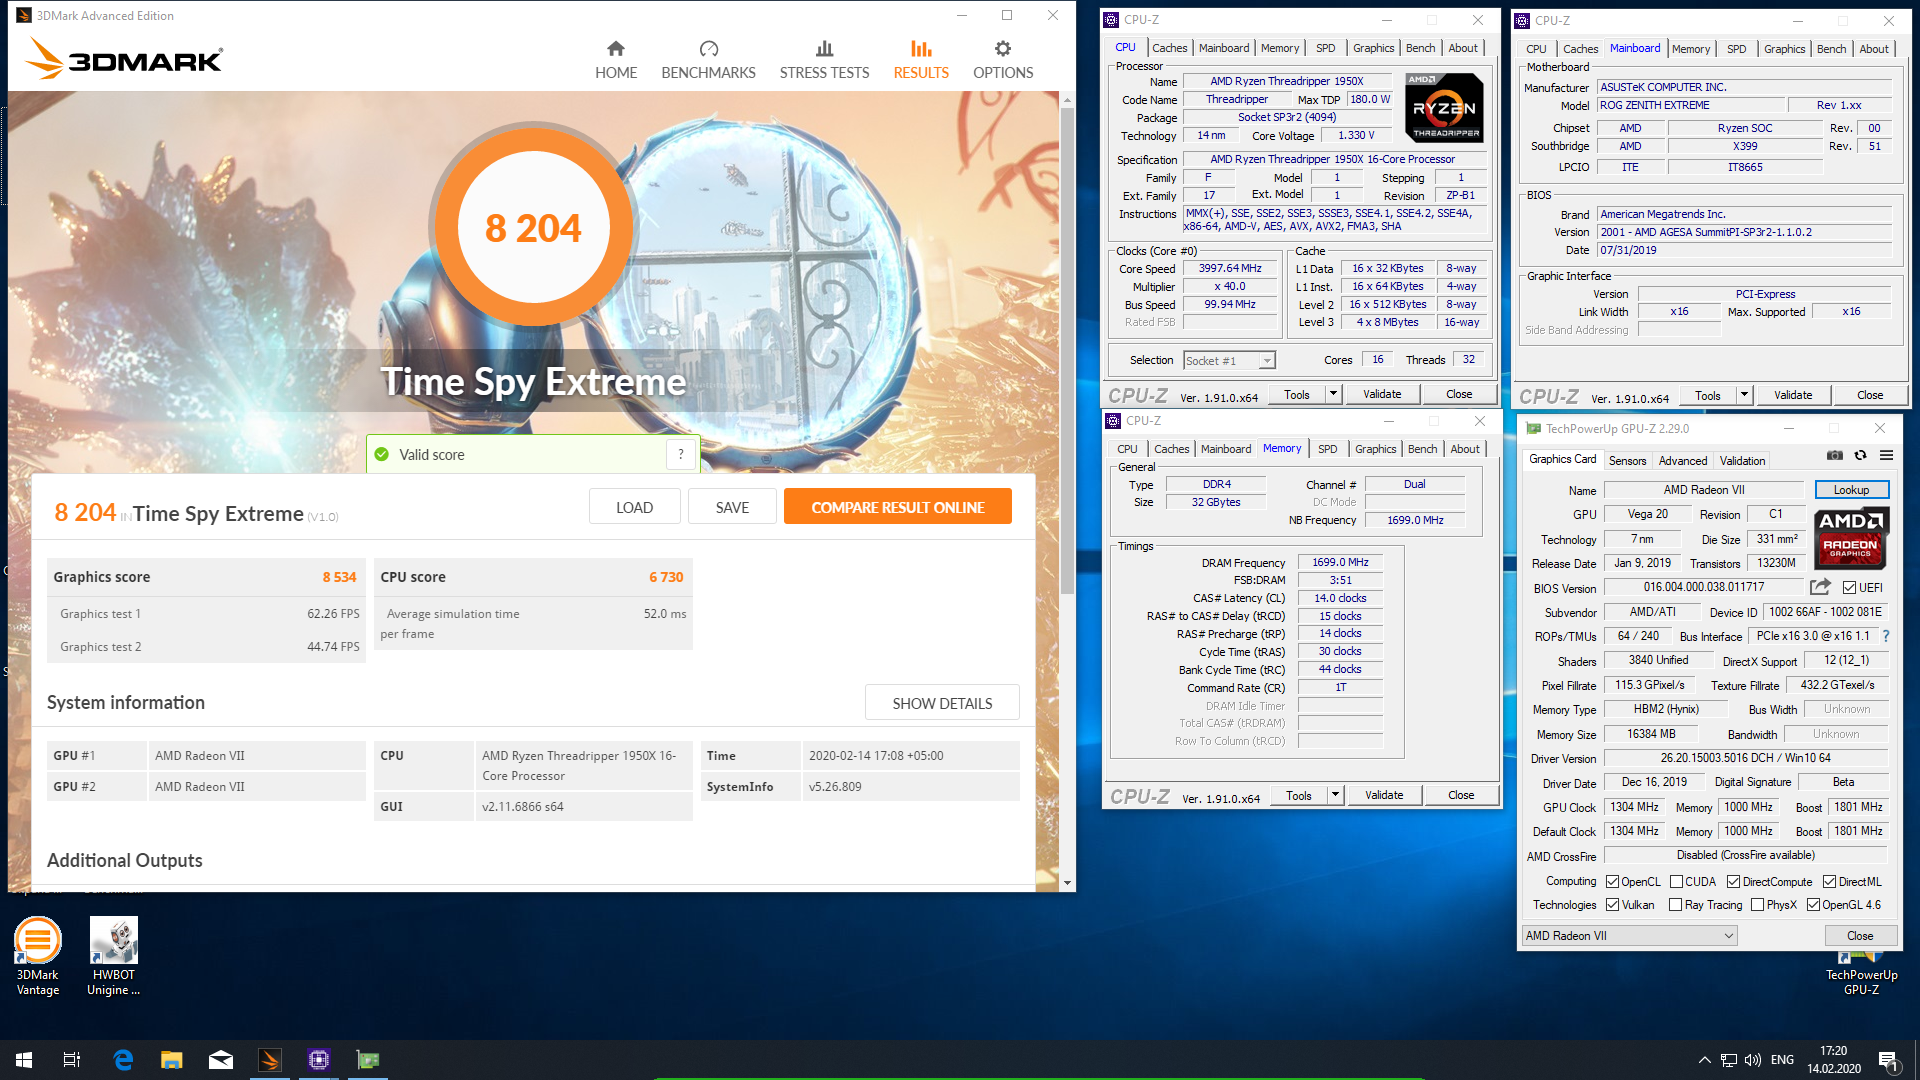Toggle the UEFI checkbox in GPU-Z
The image size is (1920, 1080).
[x=1849, y=588]
